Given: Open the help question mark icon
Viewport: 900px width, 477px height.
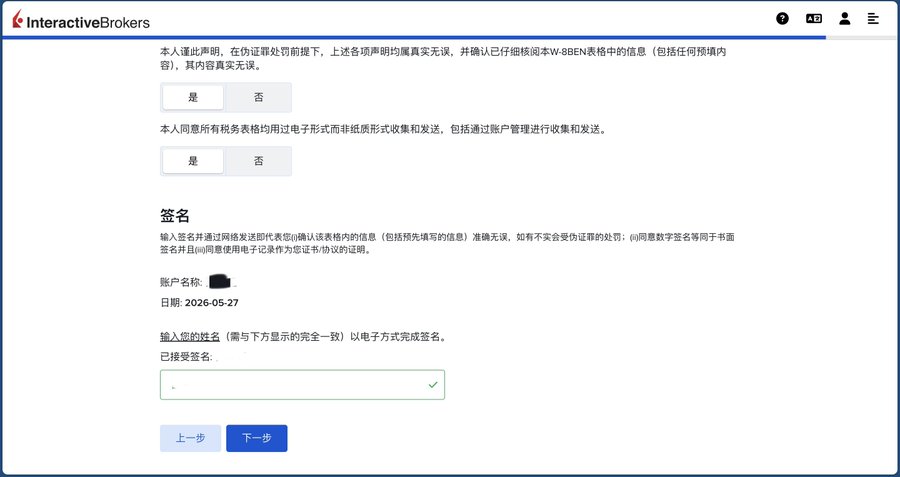Looking at the screenshot, I should tap(782, 18).
